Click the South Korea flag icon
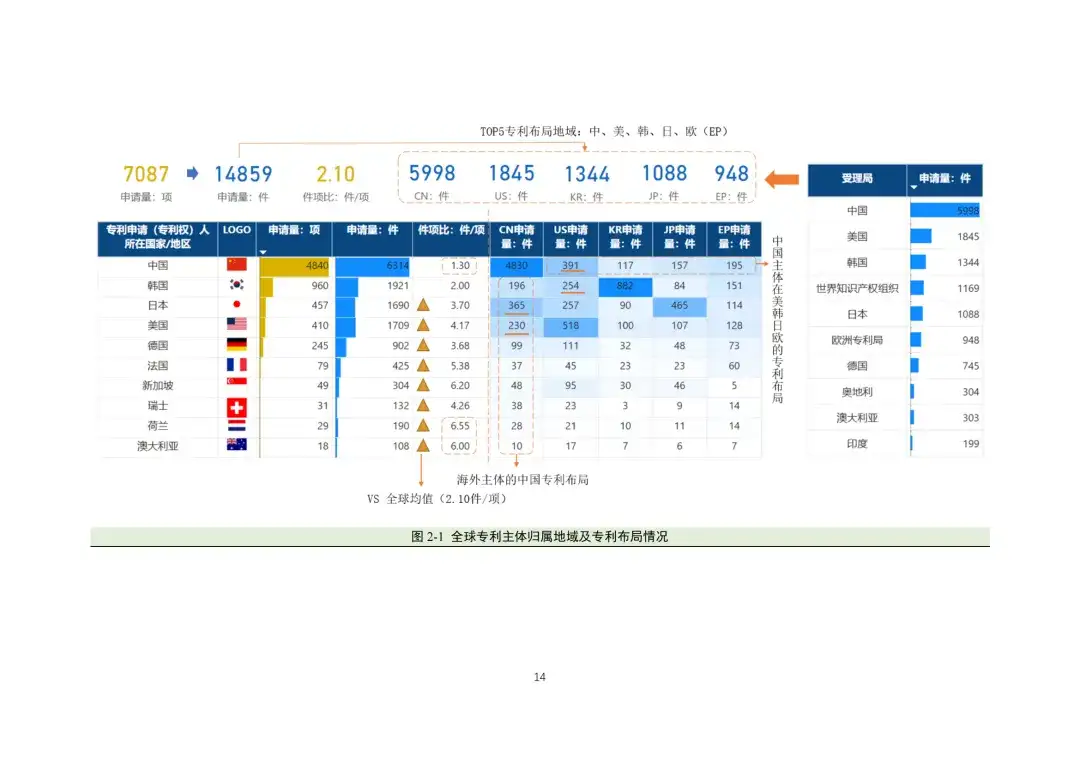The height and width of the screenshot is (764, 1080). [236, 285]
